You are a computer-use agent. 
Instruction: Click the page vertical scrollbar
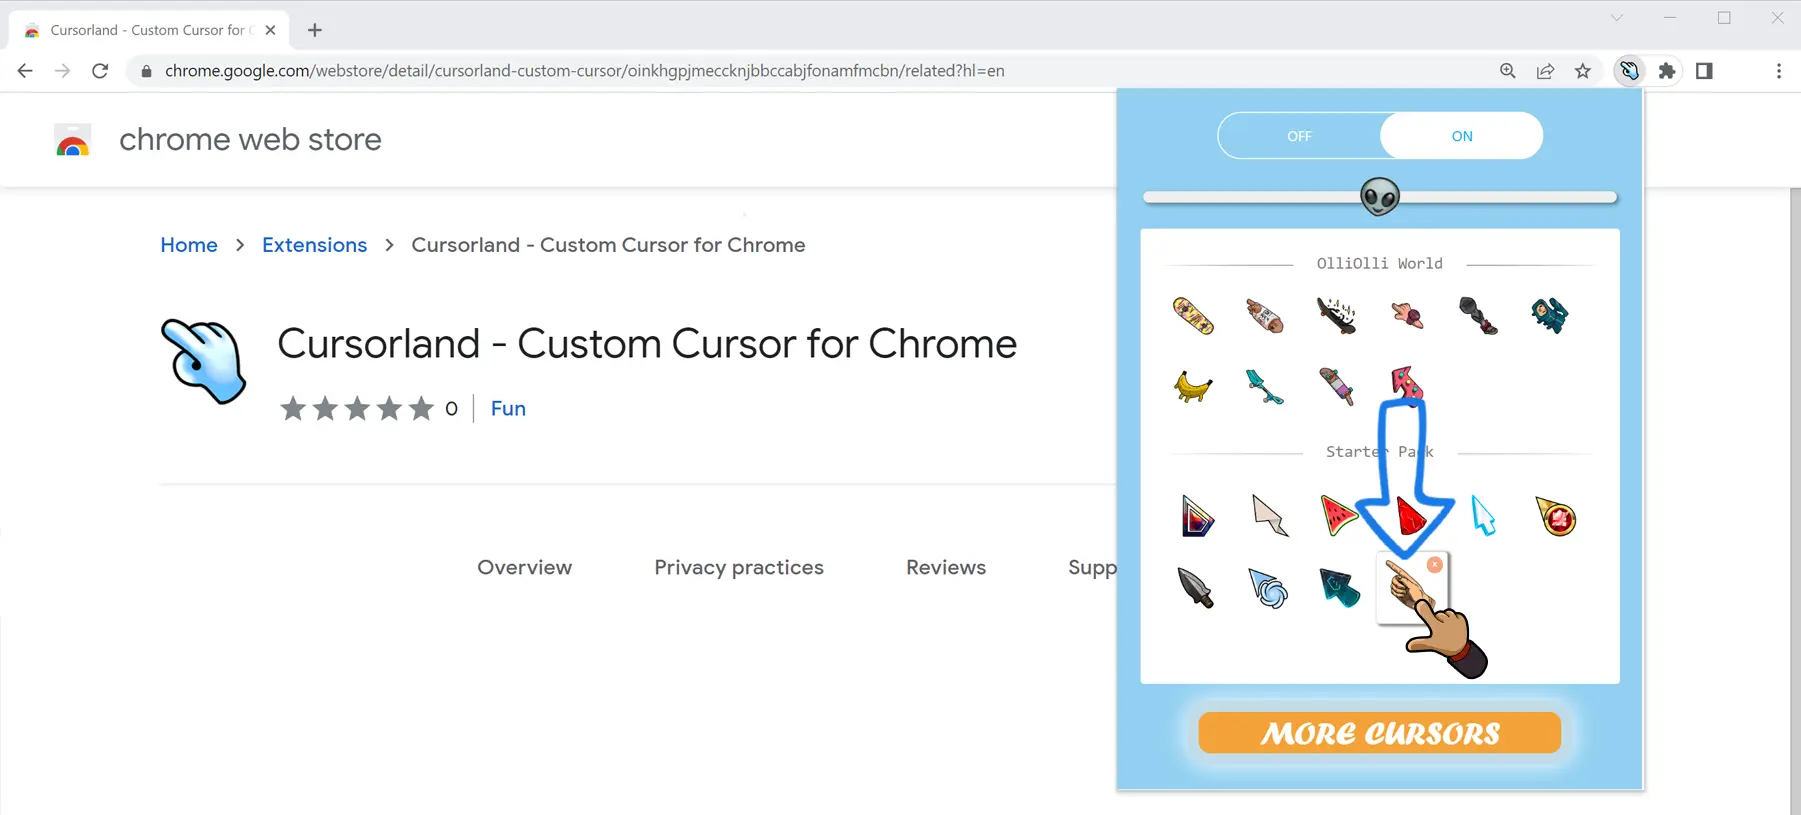click(x=1794, y=500)
